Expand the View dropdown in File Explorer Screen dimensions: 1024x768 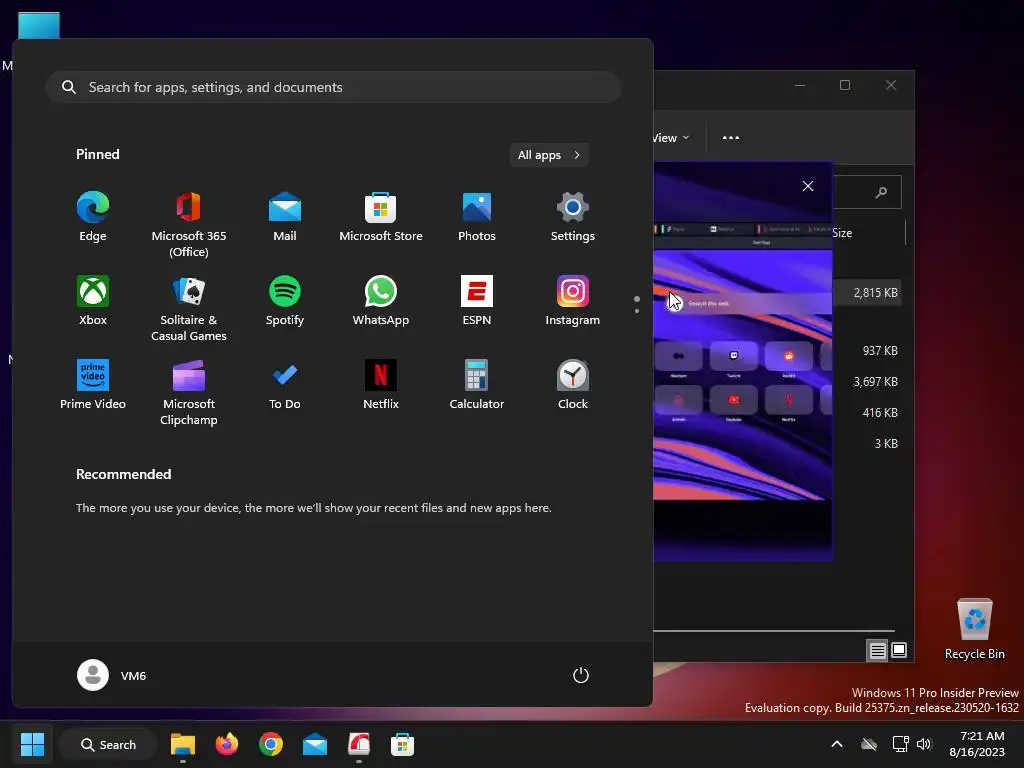click(x=671, y=138)
